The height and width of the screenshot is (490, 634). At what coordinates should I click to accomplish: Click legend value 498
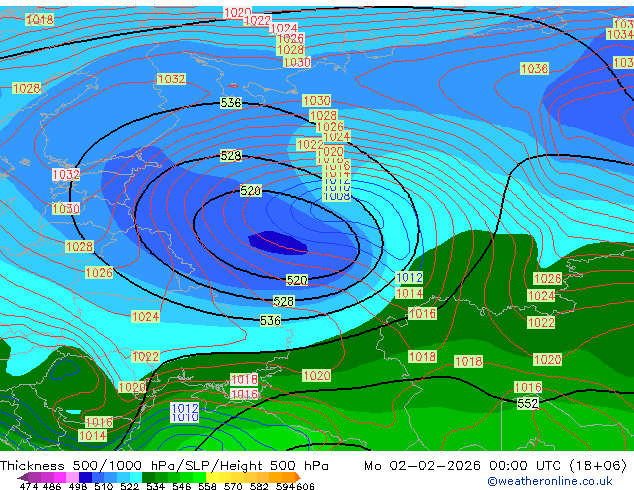coord(78,486)
